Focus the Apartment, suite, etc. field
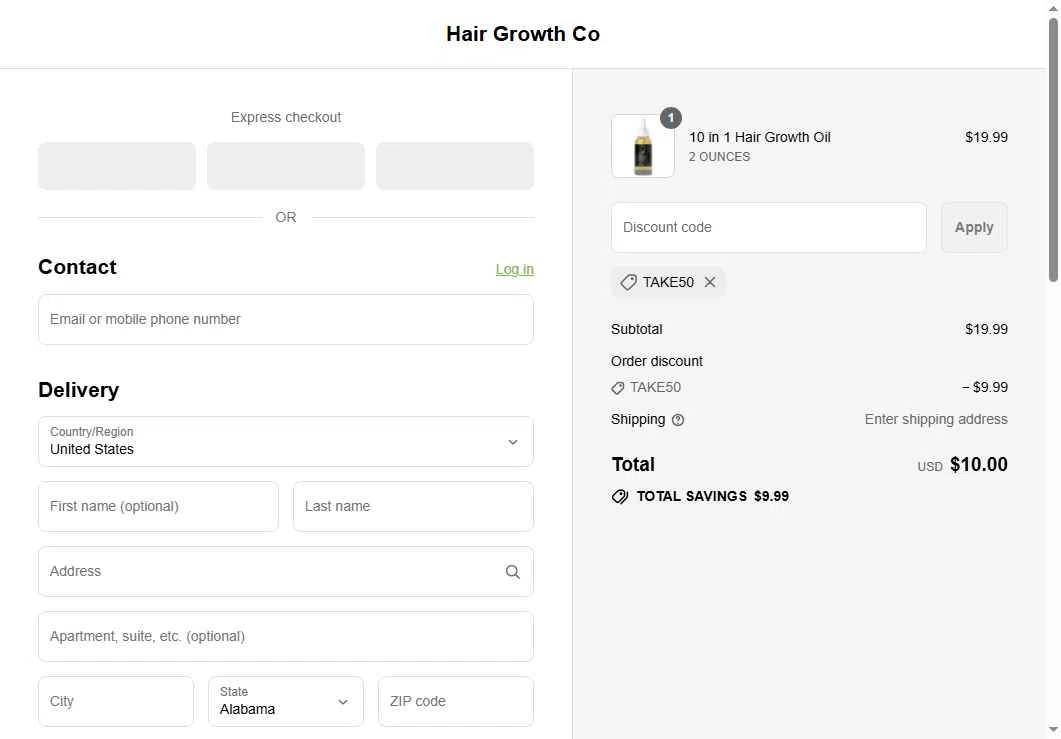This screenshot has height=739, width=1061. click(x=286, y=636)
